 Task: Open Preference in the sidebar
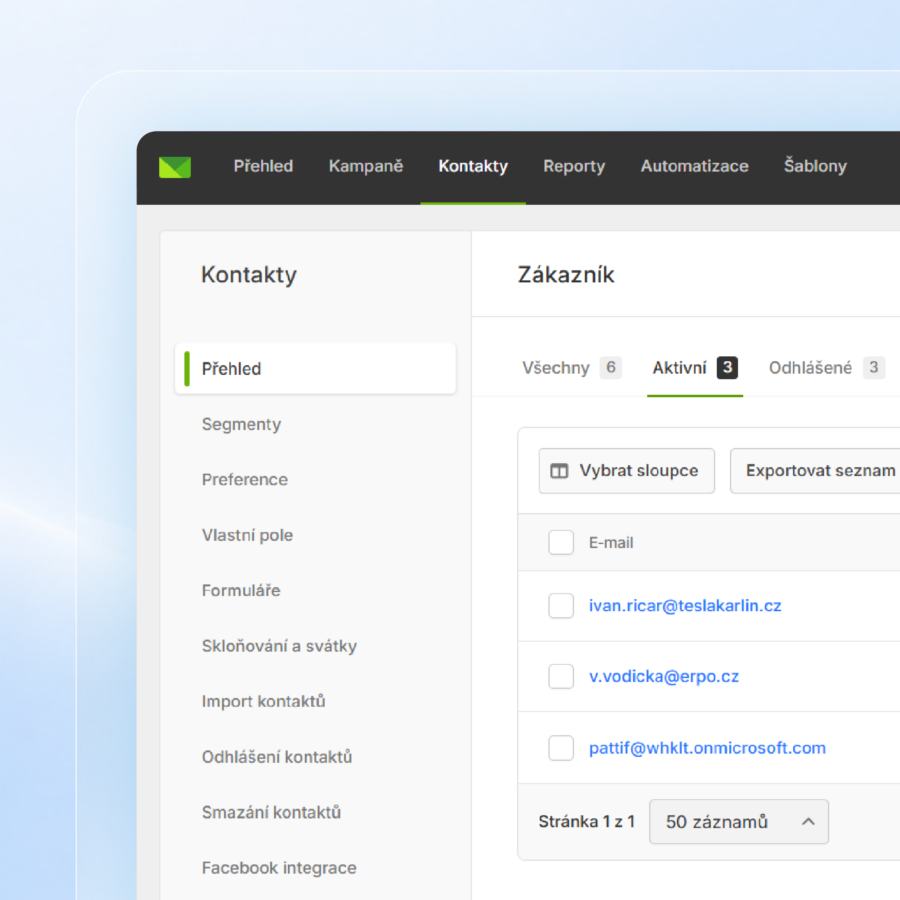[245, 479]
